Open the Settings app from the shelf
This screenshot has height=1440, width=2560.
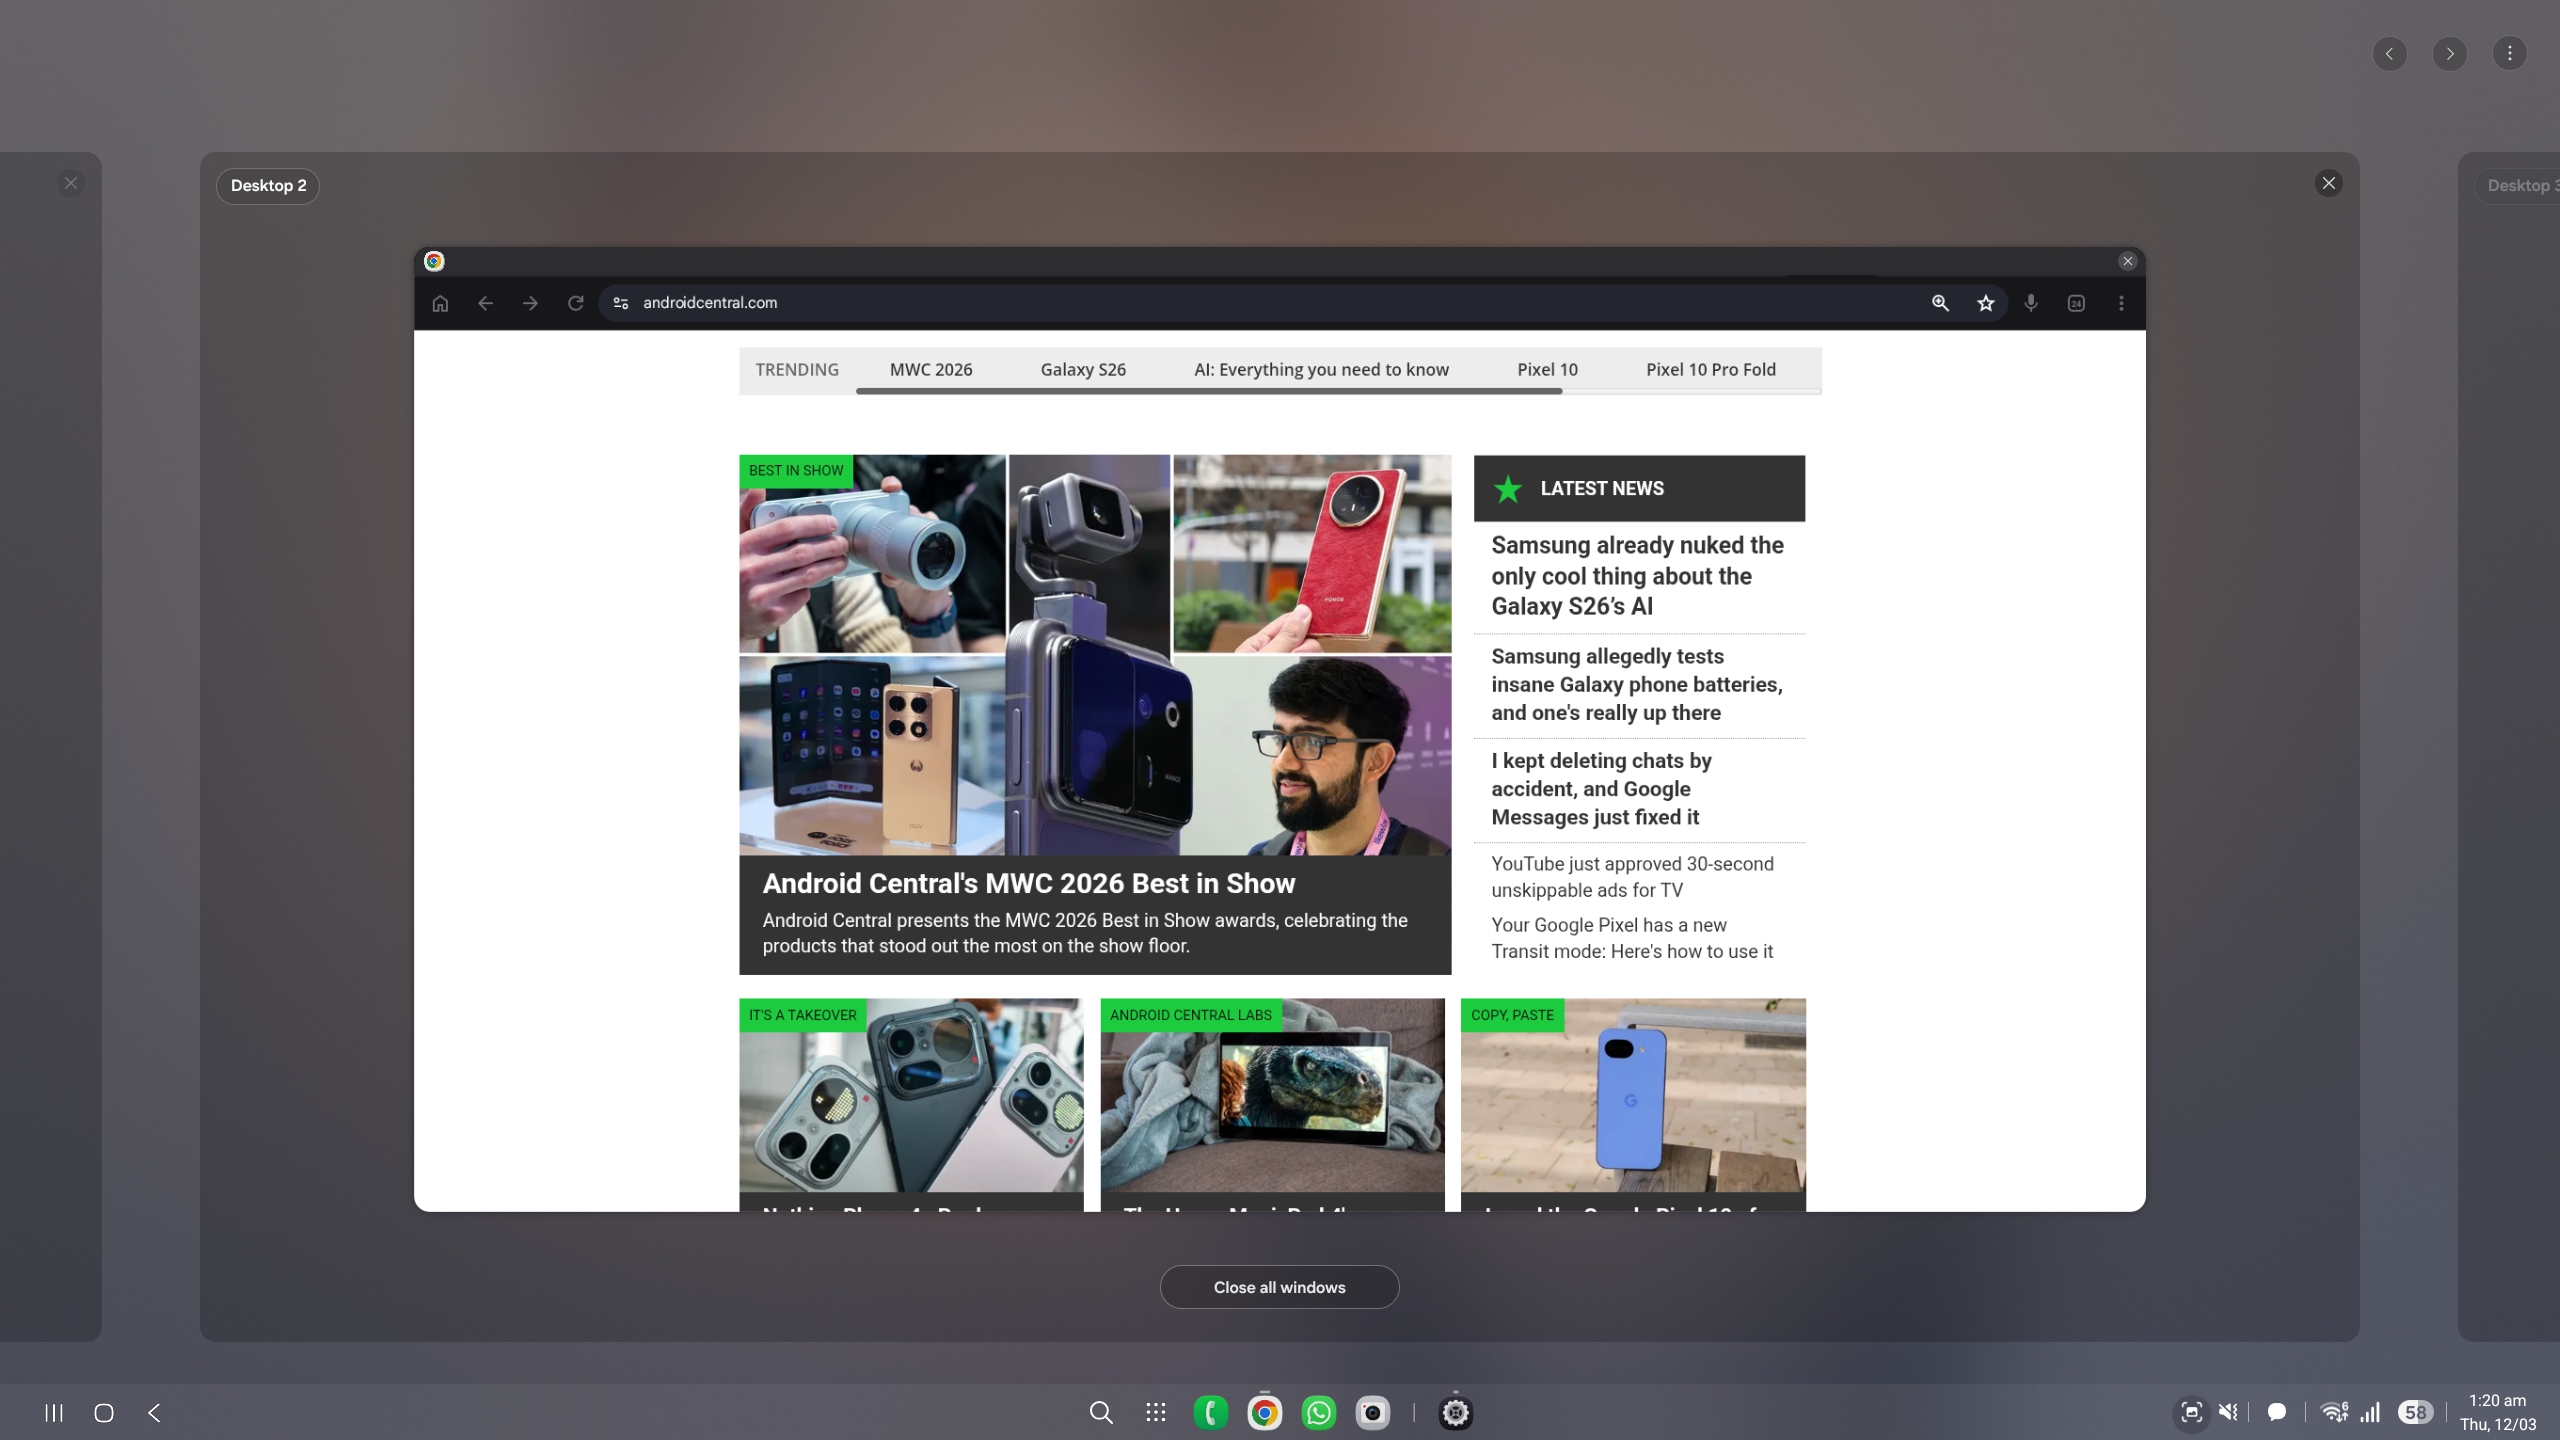(1455, 1412)
